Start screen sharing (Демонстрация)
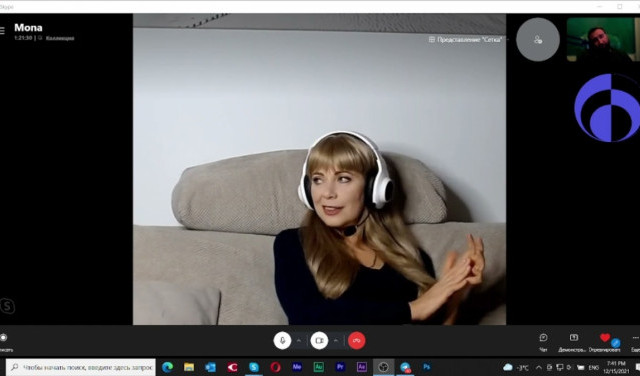Screen dimensions: 640x376 click(573, 342)
